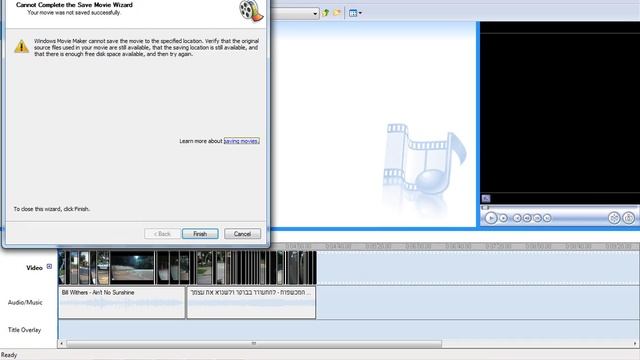Click the timeline scrollbar left arrow
Screen dimensions: 640x360
coord(62,344)
